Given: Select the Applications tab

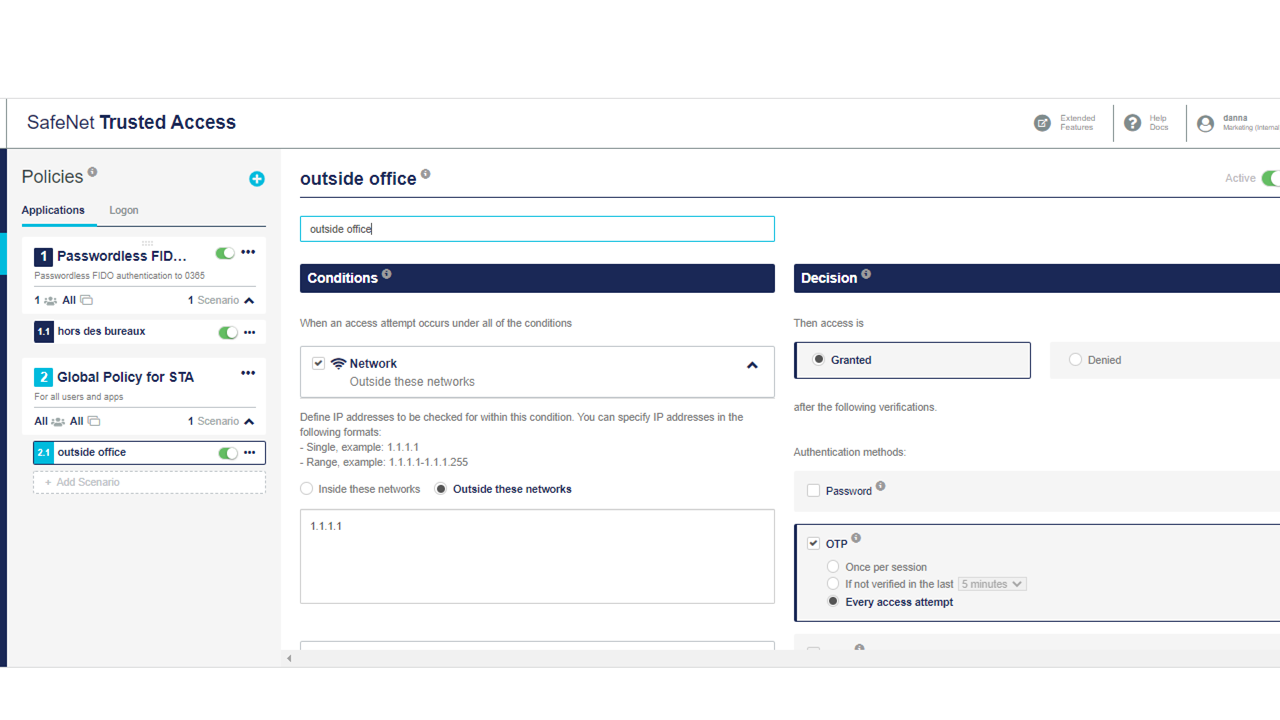Looking at the screenshot, I should pyautogui.click(x=53, y=210).
